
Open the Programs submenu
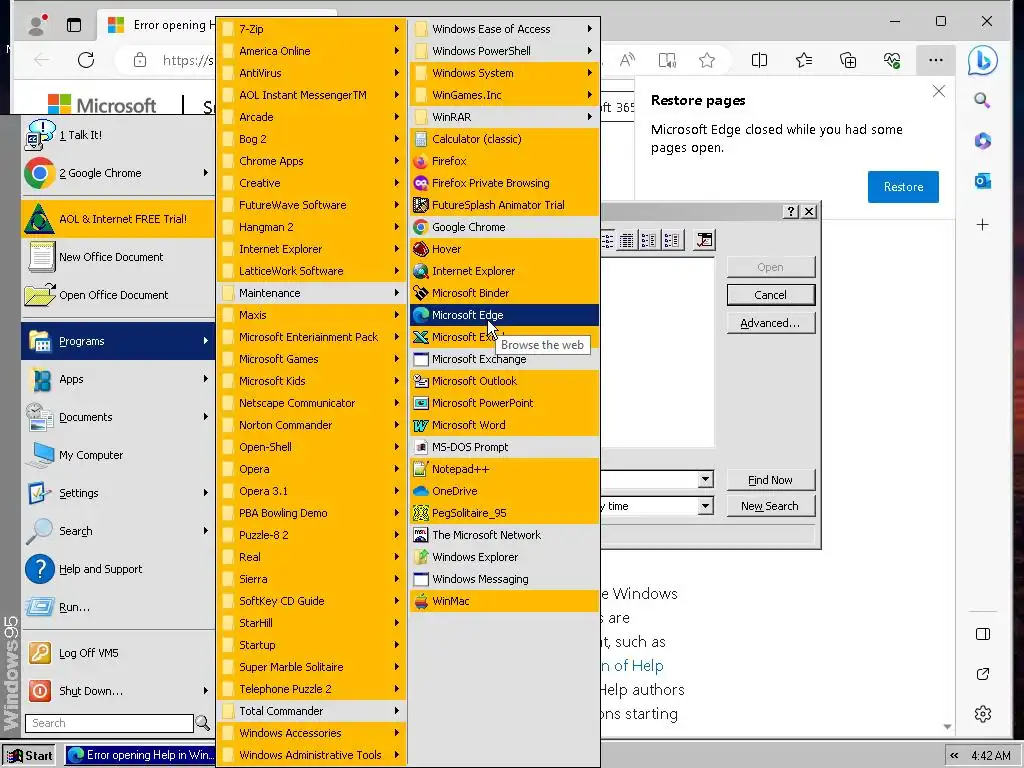(118, 341)
